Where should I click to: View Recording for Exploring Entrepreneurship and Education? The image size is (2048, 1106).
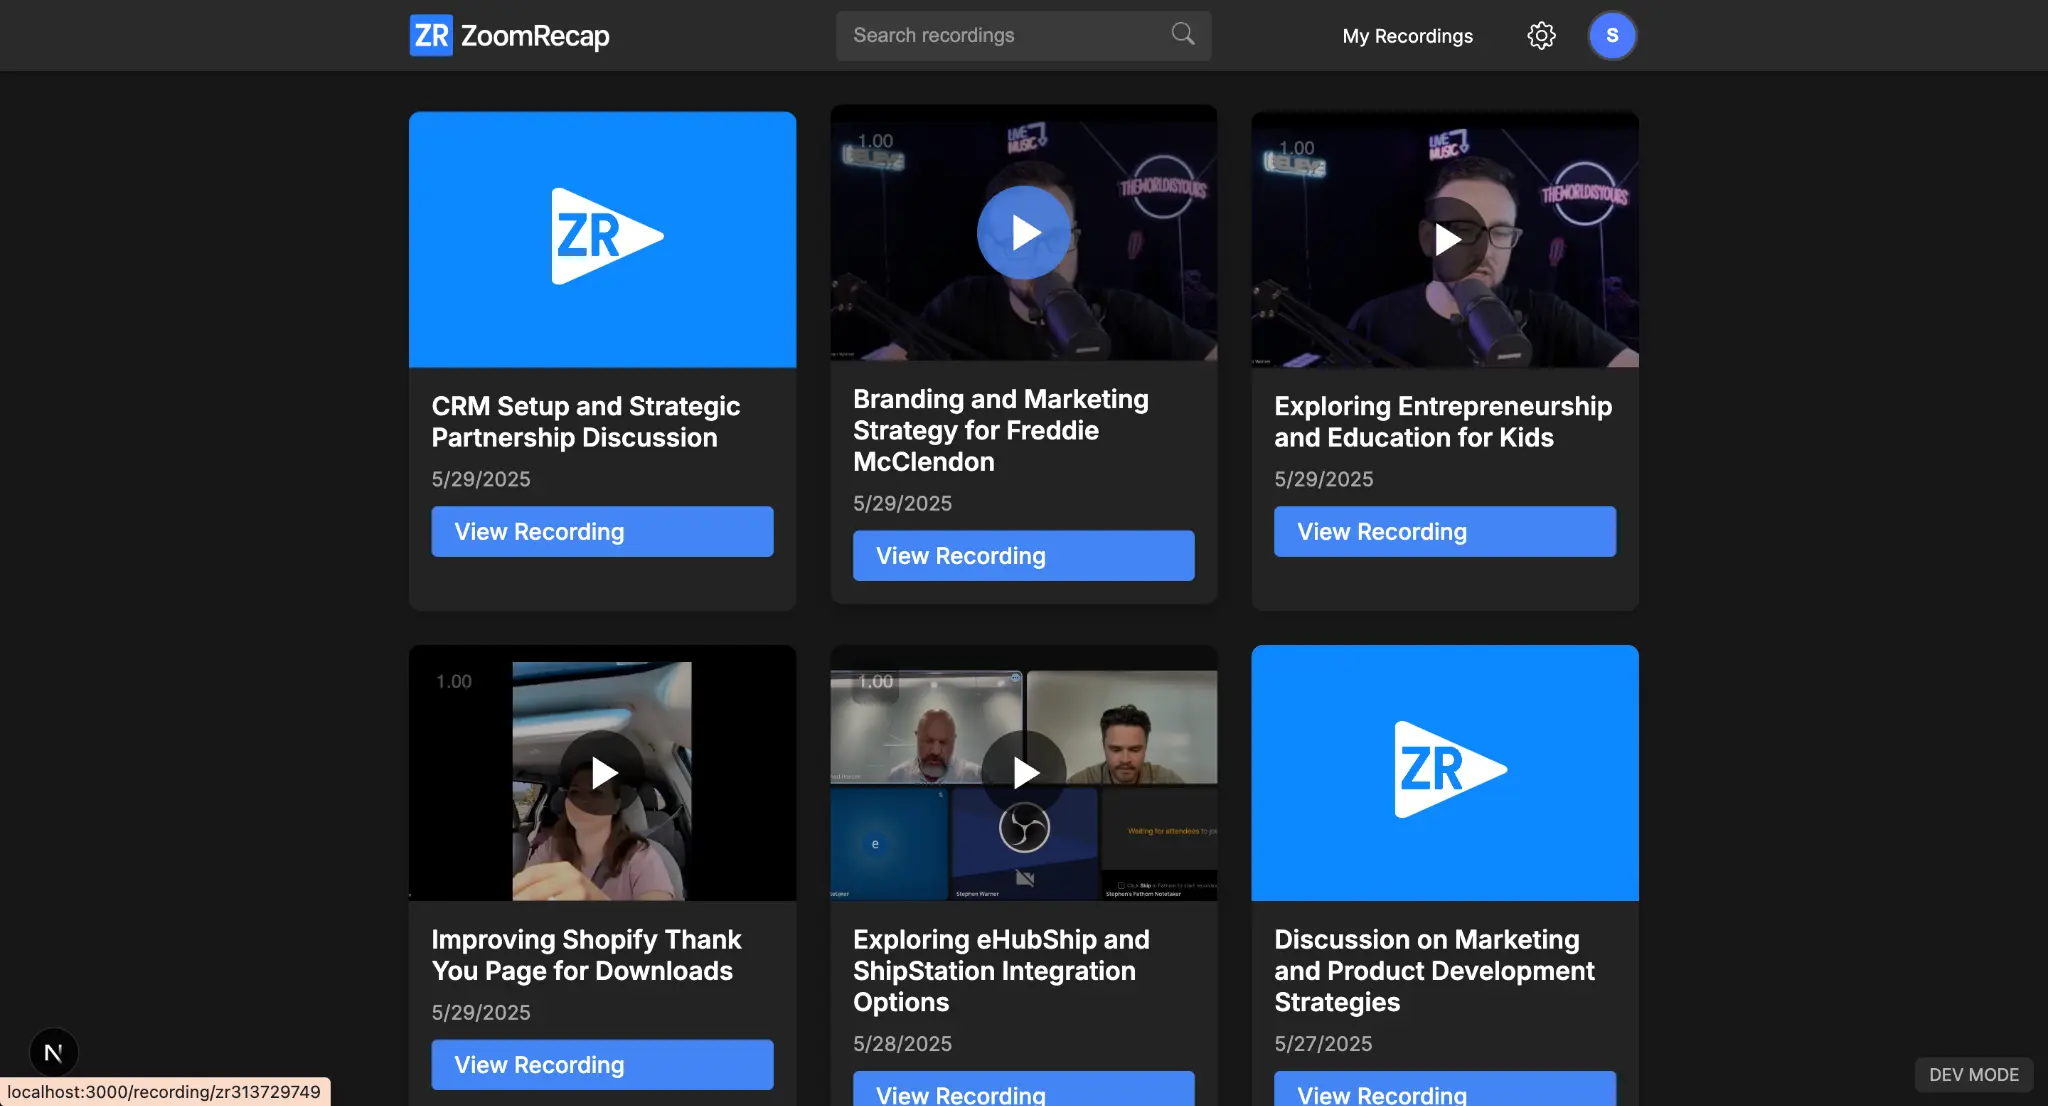coord(1444,531)
